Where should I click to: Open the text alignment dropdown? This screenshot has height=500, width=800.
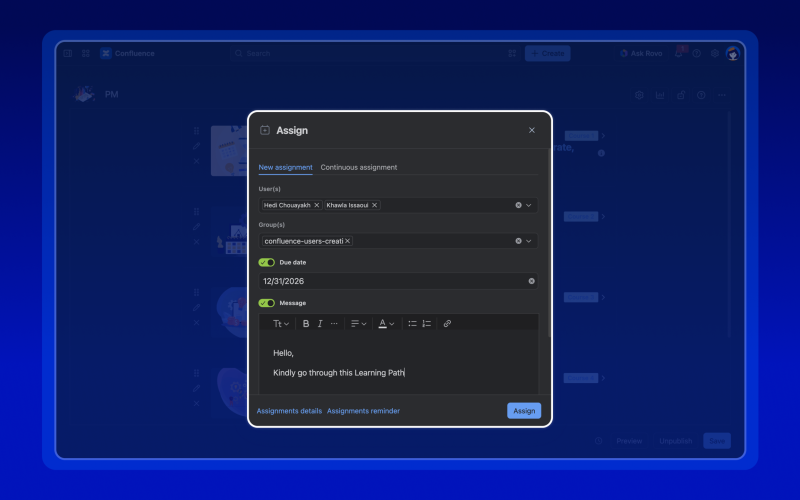[359, 323]
